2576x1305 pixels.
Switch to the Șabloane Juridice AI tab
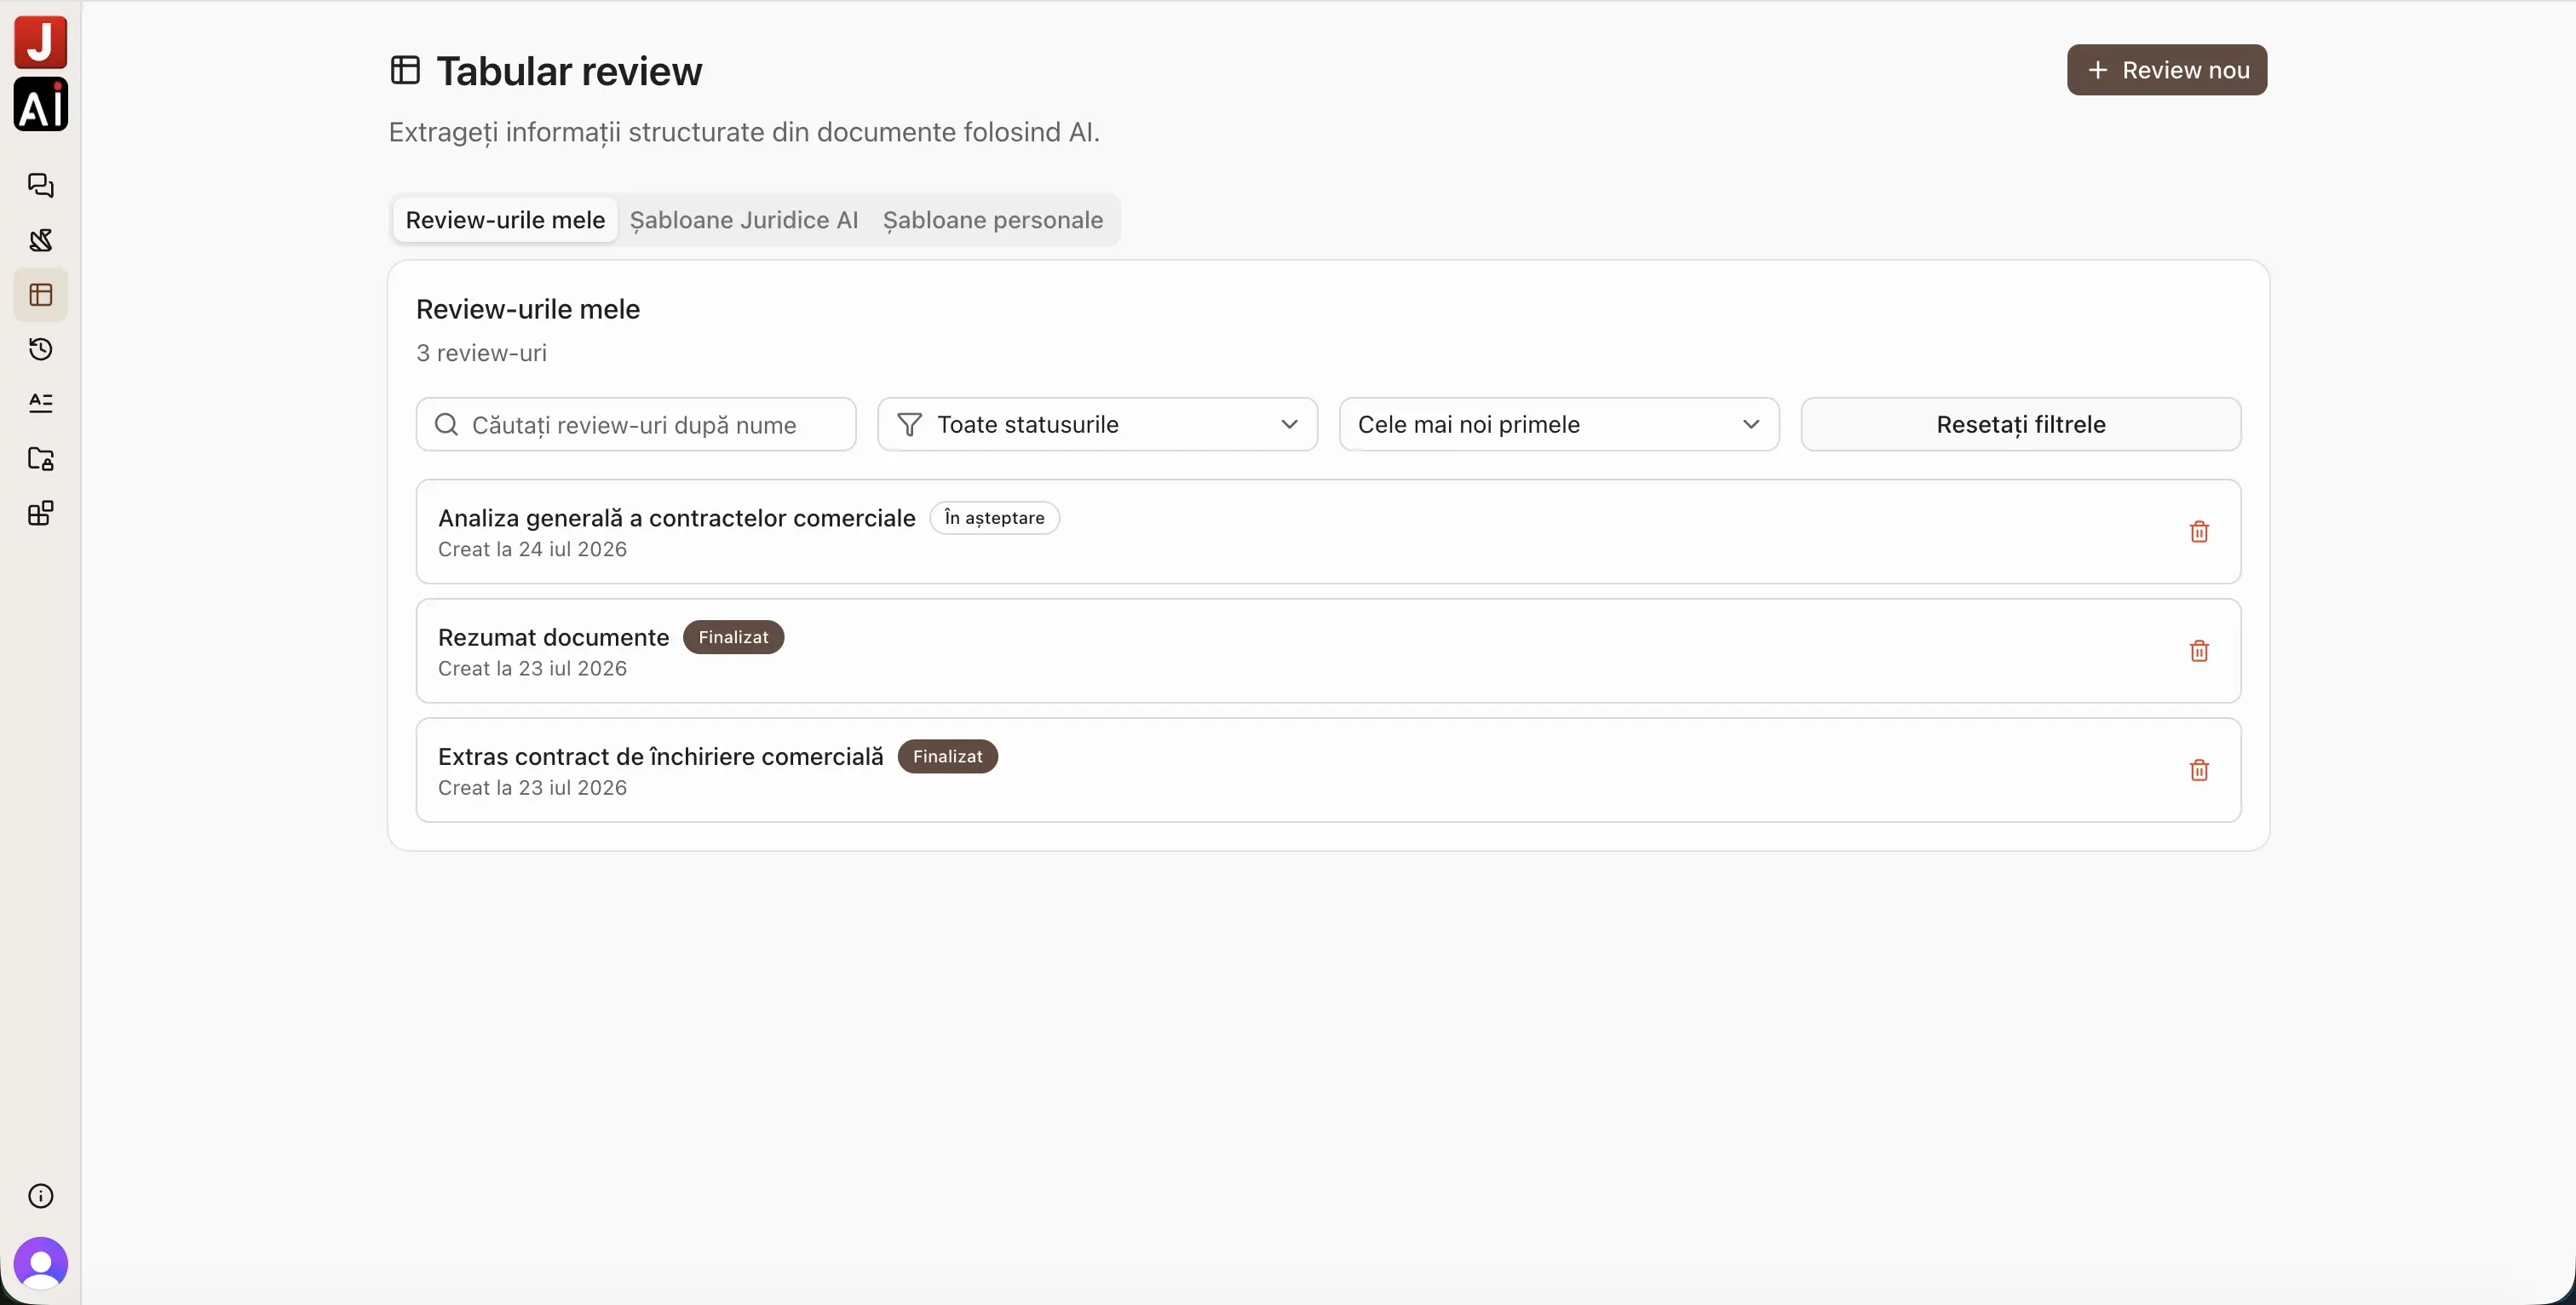click(x=744, y=220)
